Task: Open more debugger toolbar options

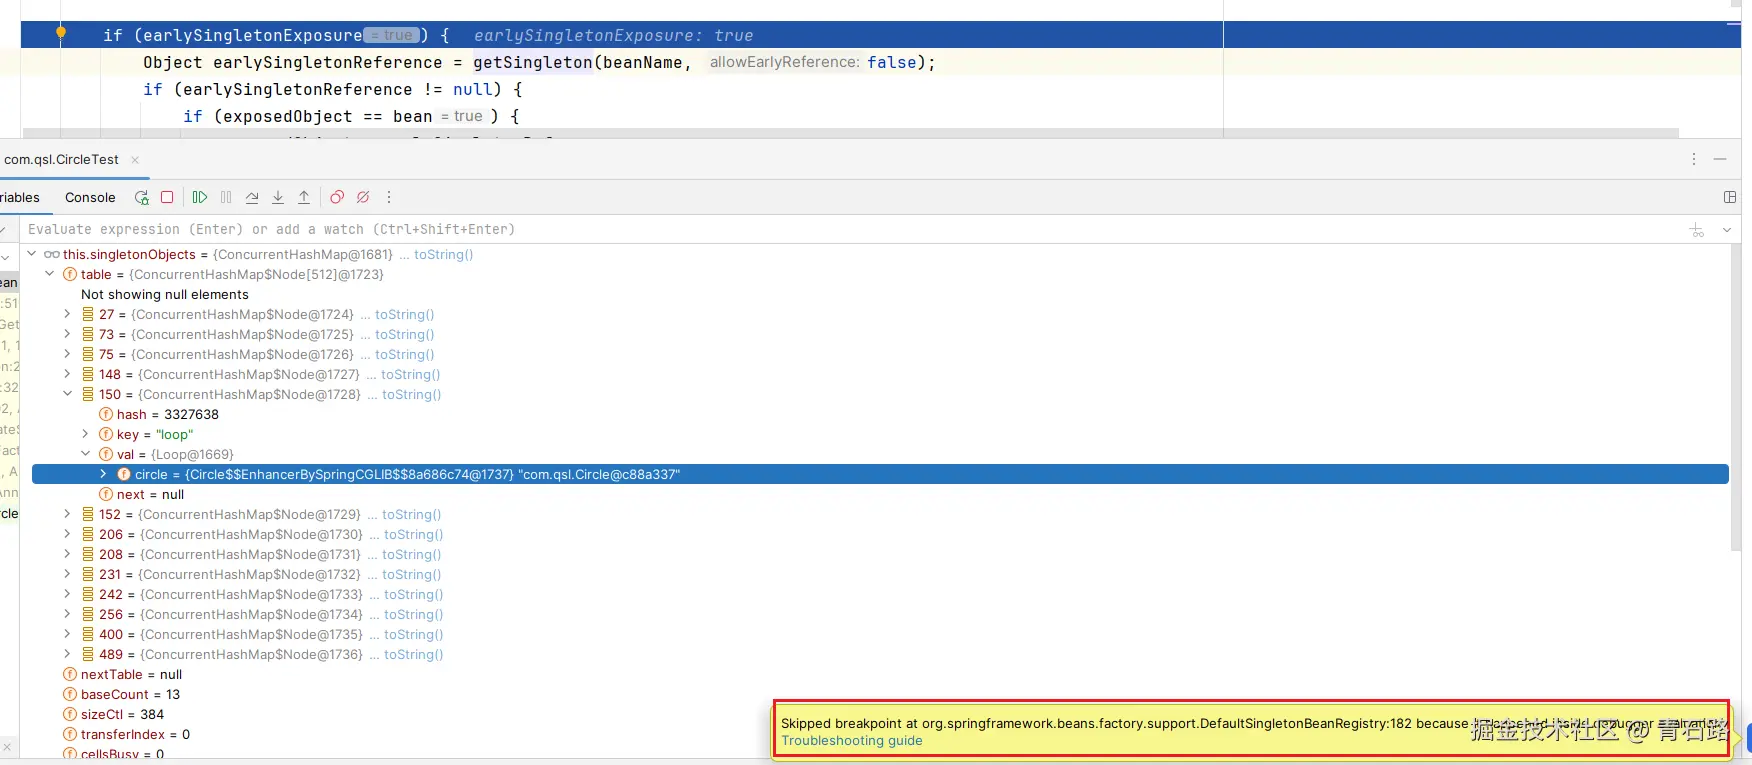Action: (389, 198)
